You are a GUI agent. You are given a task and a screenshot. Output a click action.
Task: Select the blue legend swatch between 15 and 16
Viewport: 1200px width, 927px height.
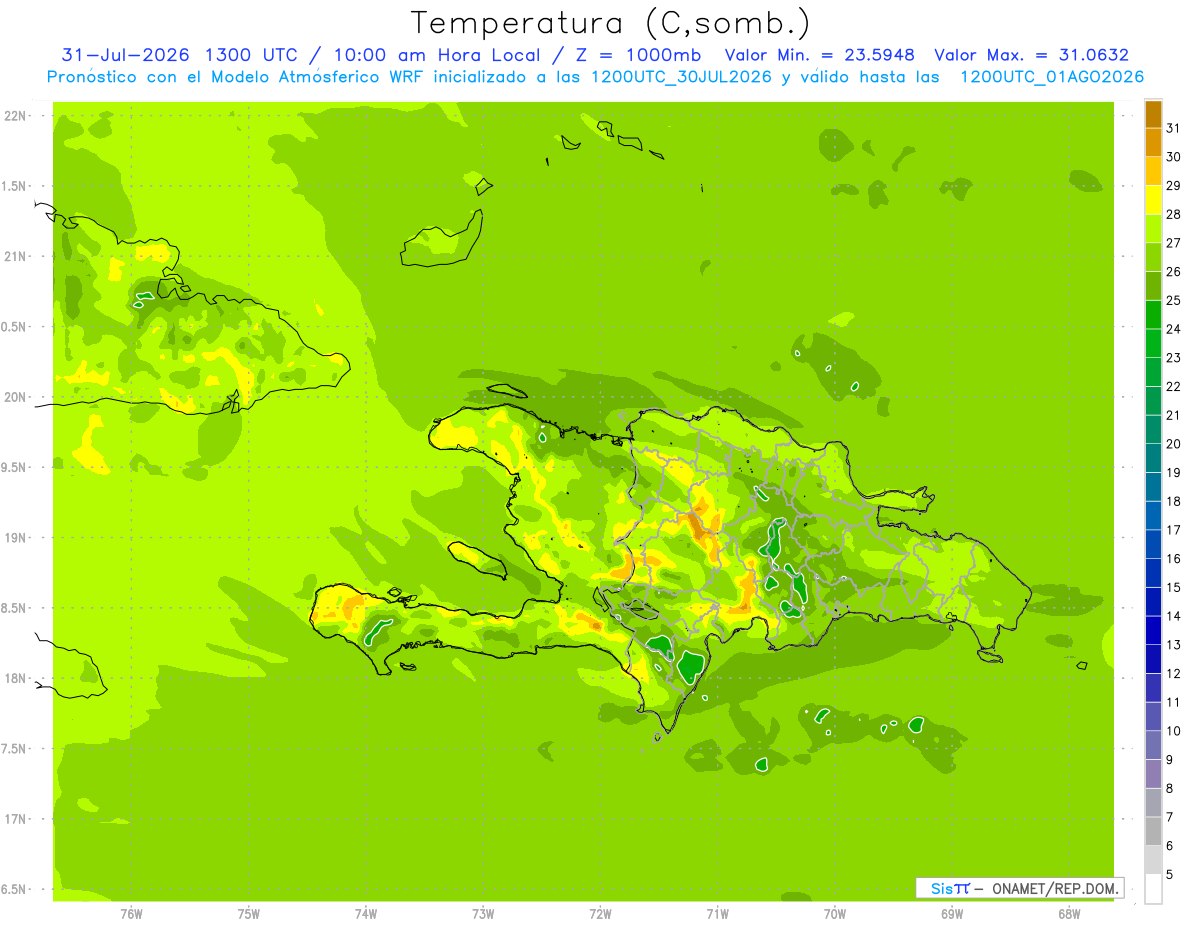1153,573
